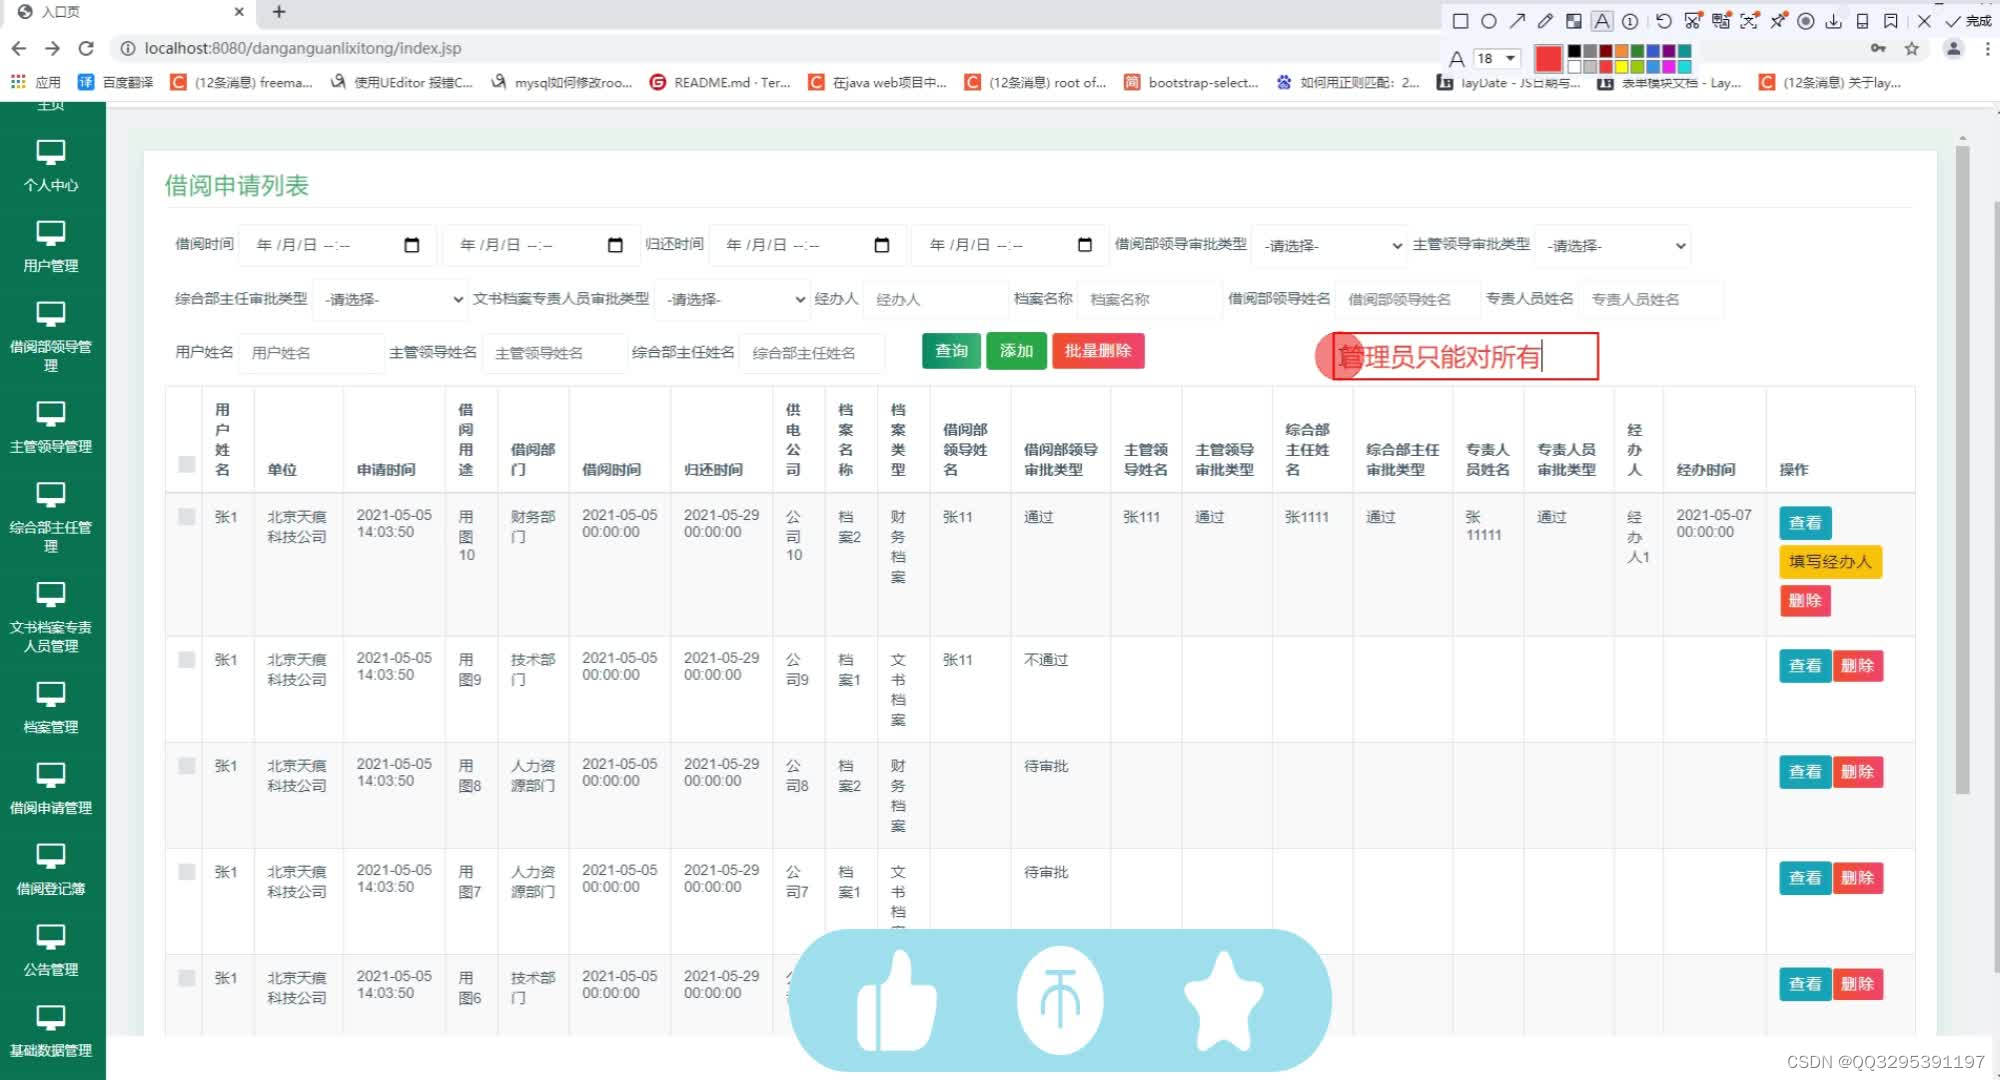Open 主管领导审批类型 dropdown

pyautogui.click(x=1613, y=245)
